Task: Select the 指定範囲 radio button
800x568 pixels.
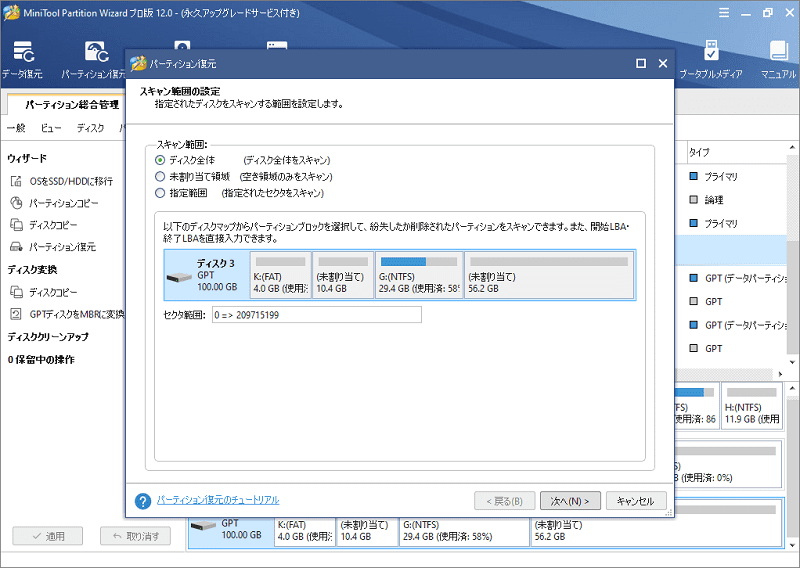Action: coord(160,193)
